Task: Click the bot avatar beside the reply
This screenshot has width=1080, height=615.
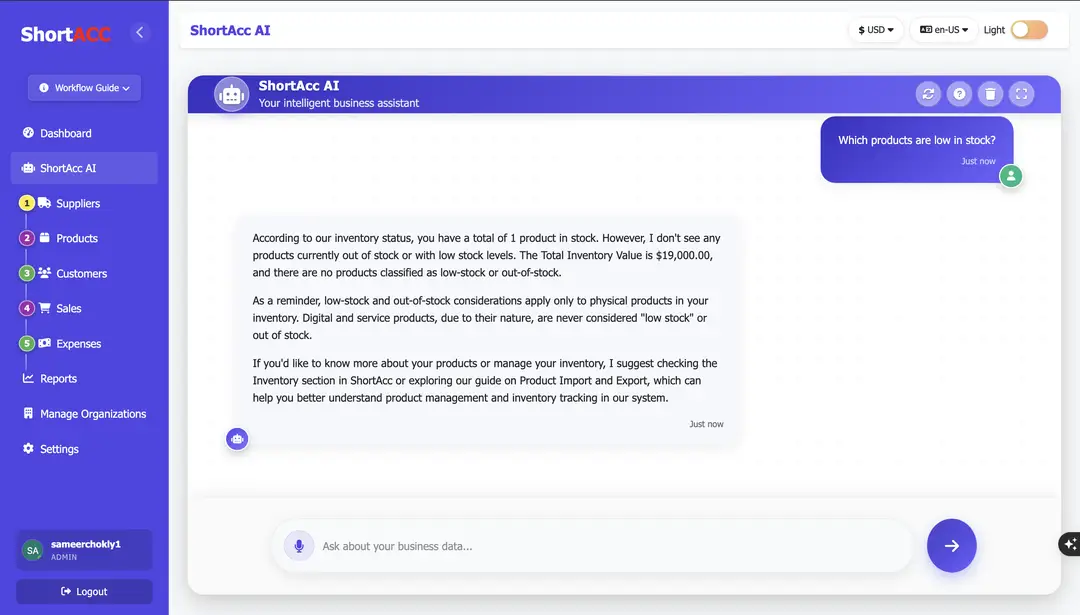Action: click(237, 439)
